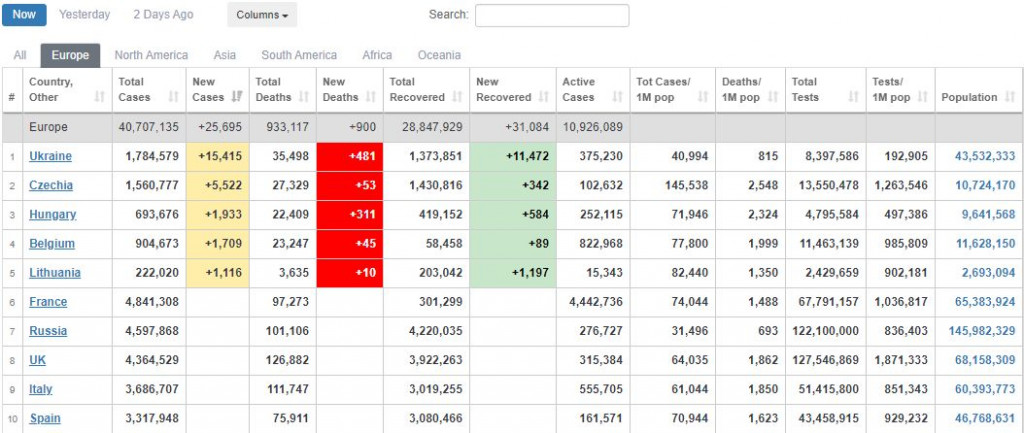Screen dimensions: 1024x433
Task: Select the 2 Days Ago view
Action: tap(163, 15)
